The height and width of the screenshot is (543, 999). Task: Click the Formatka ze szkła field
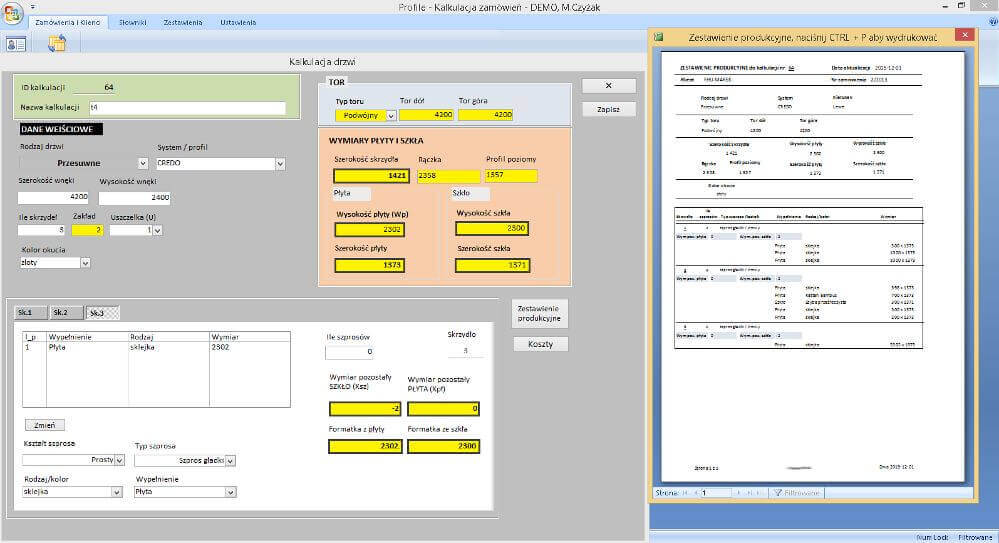[x=443, y=446]
